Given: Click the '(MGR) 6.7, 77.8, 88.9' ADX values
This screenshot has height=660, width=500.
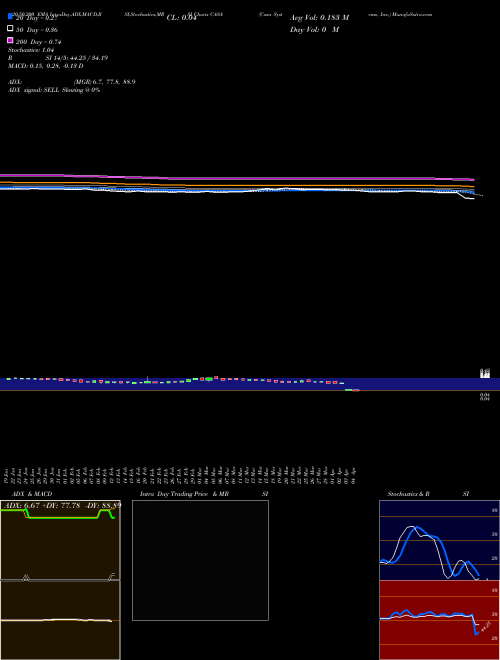Looking at the screenshot, I should (104, 82).
